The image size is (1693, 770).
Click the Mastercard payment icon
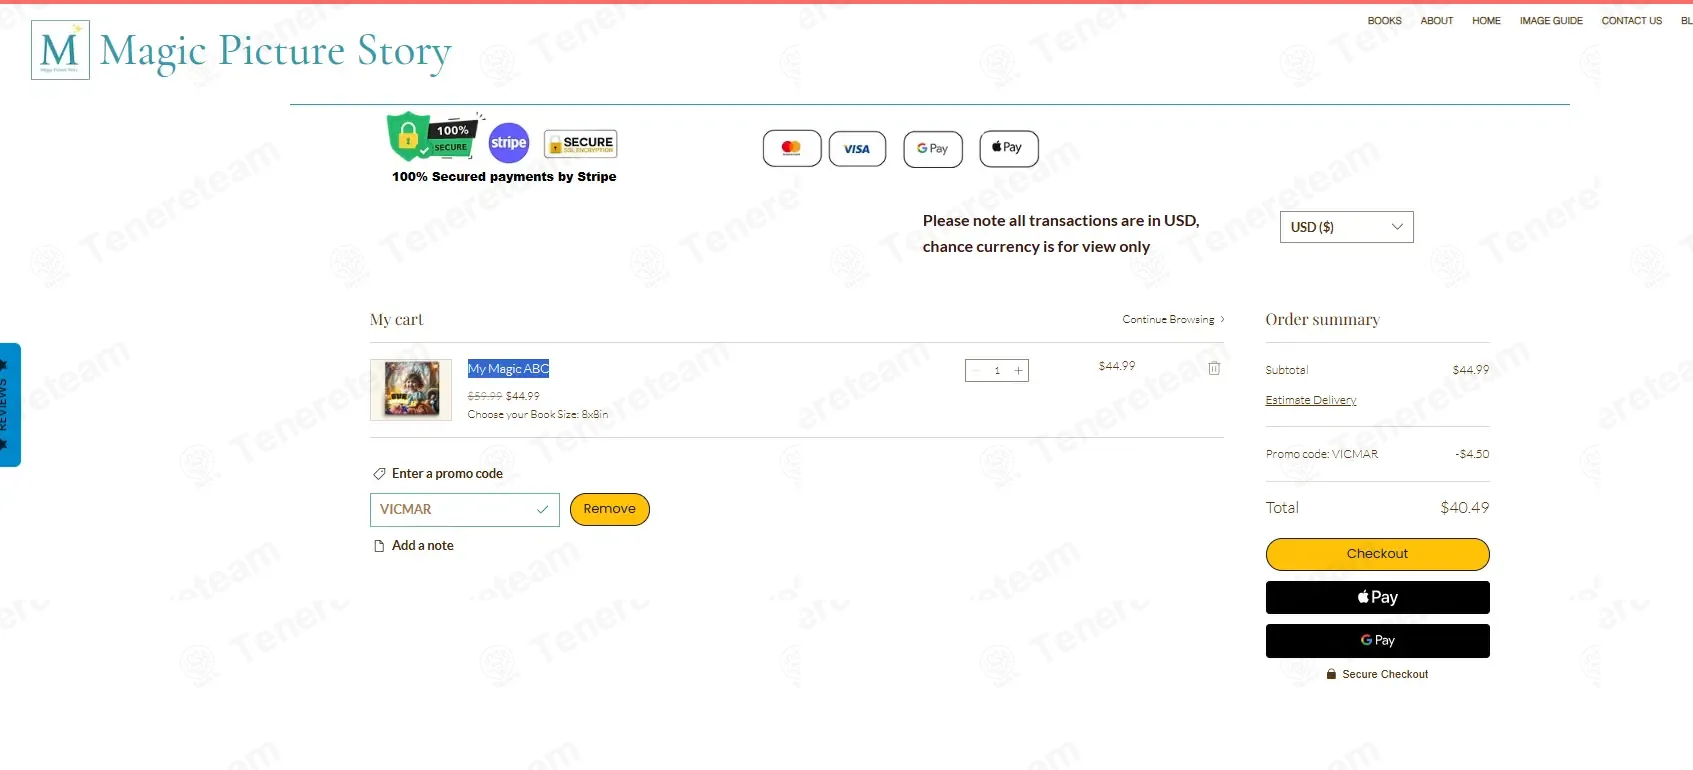click(x=792, y=148)
